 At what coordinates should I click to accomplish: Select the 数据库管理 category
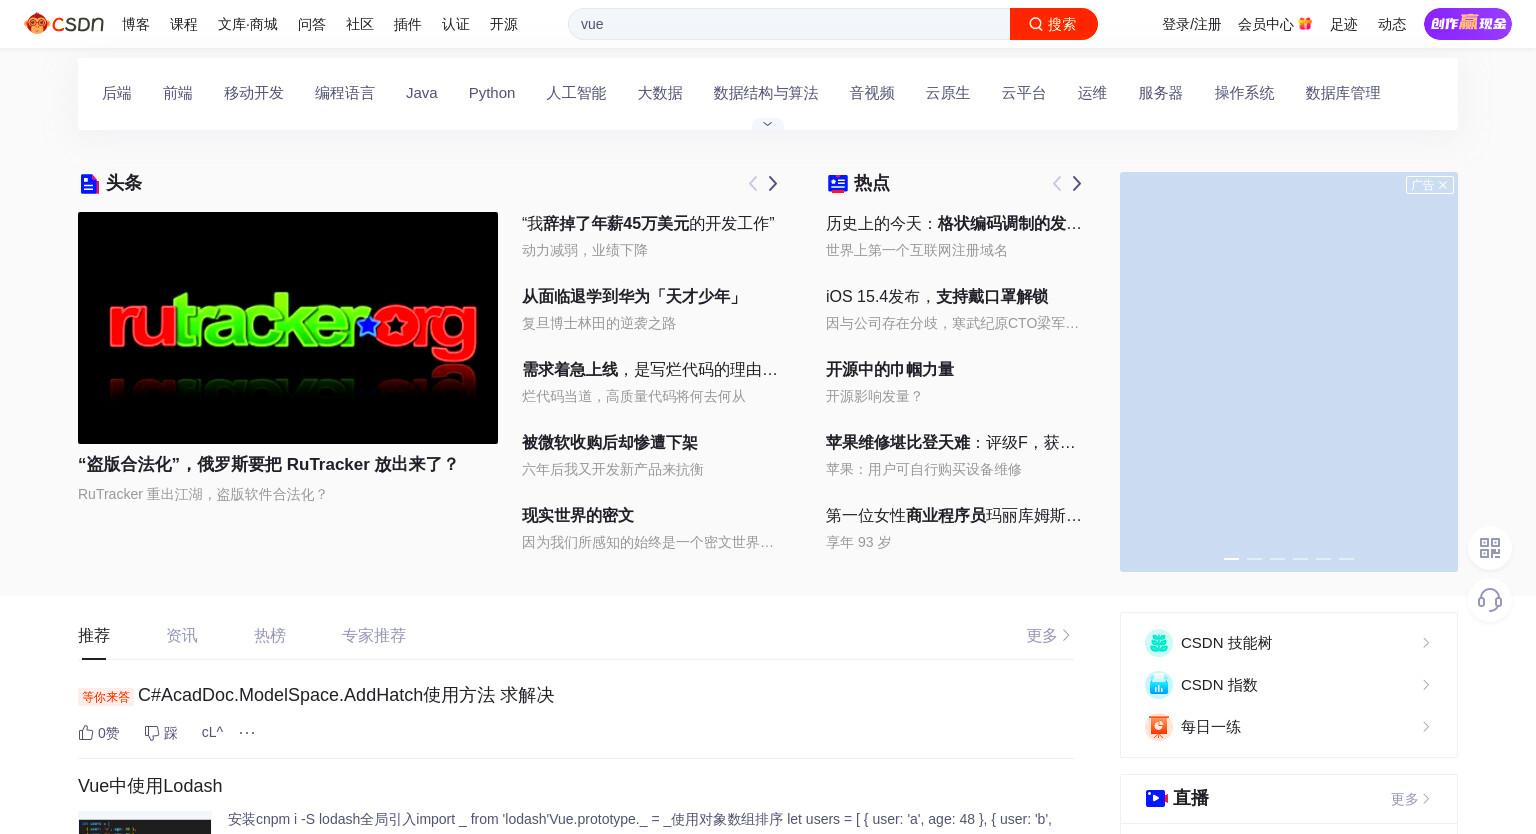click(x=1343, y=93)
